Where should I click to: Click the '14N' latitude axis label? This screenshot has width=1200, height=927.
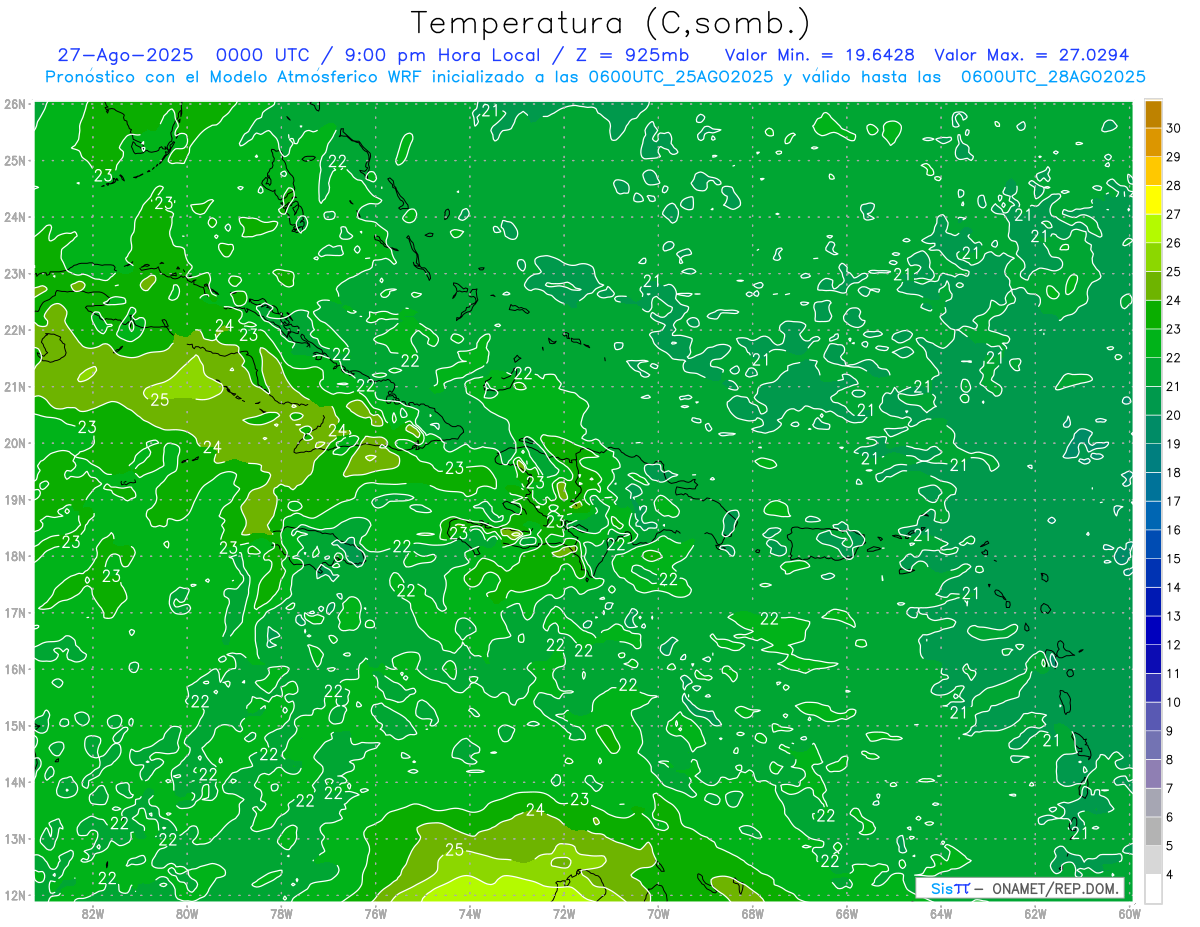15,782
